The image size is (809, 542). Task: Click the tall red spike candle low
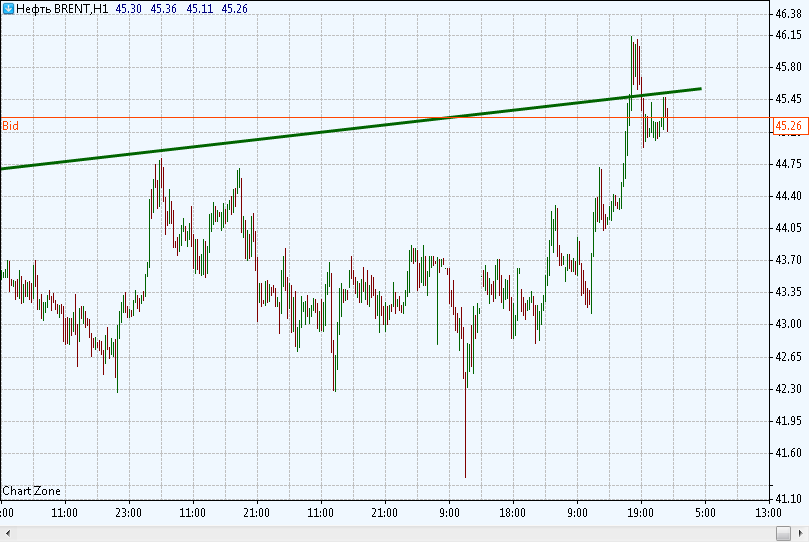point(465,475)
